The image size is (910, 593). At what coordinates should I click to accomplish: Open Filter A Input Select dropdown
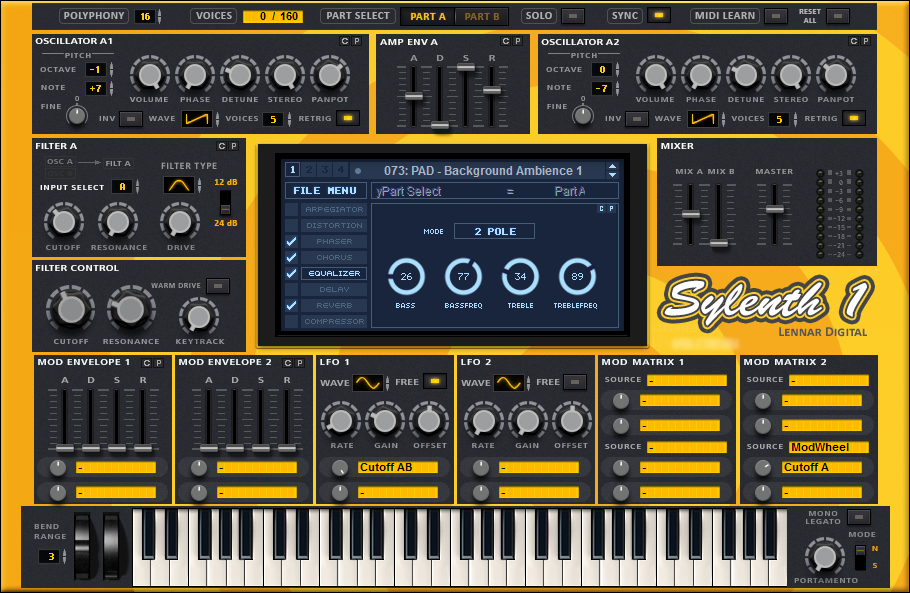click(122, 187)
